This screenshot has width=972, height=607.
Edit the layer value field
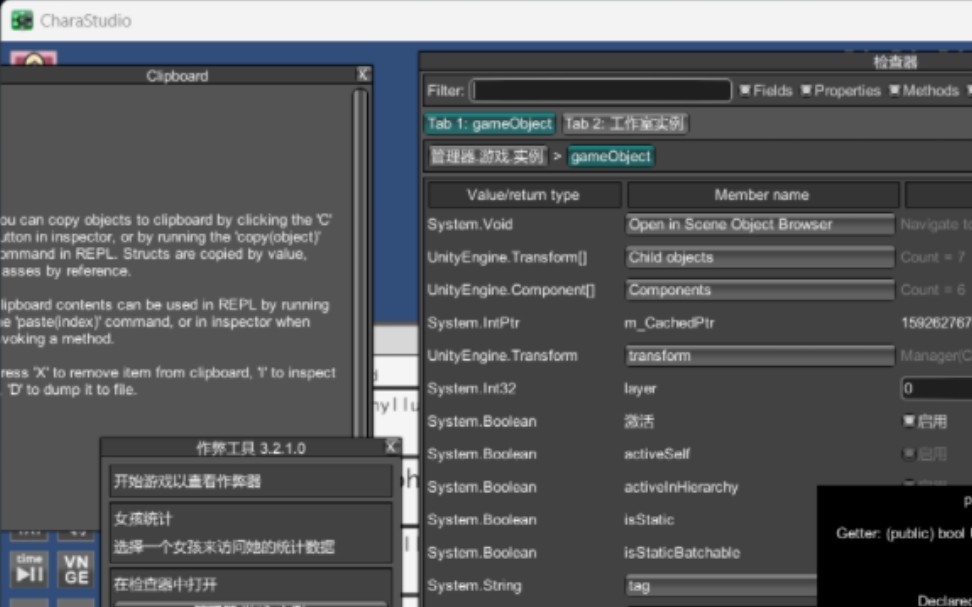(936, 389)
